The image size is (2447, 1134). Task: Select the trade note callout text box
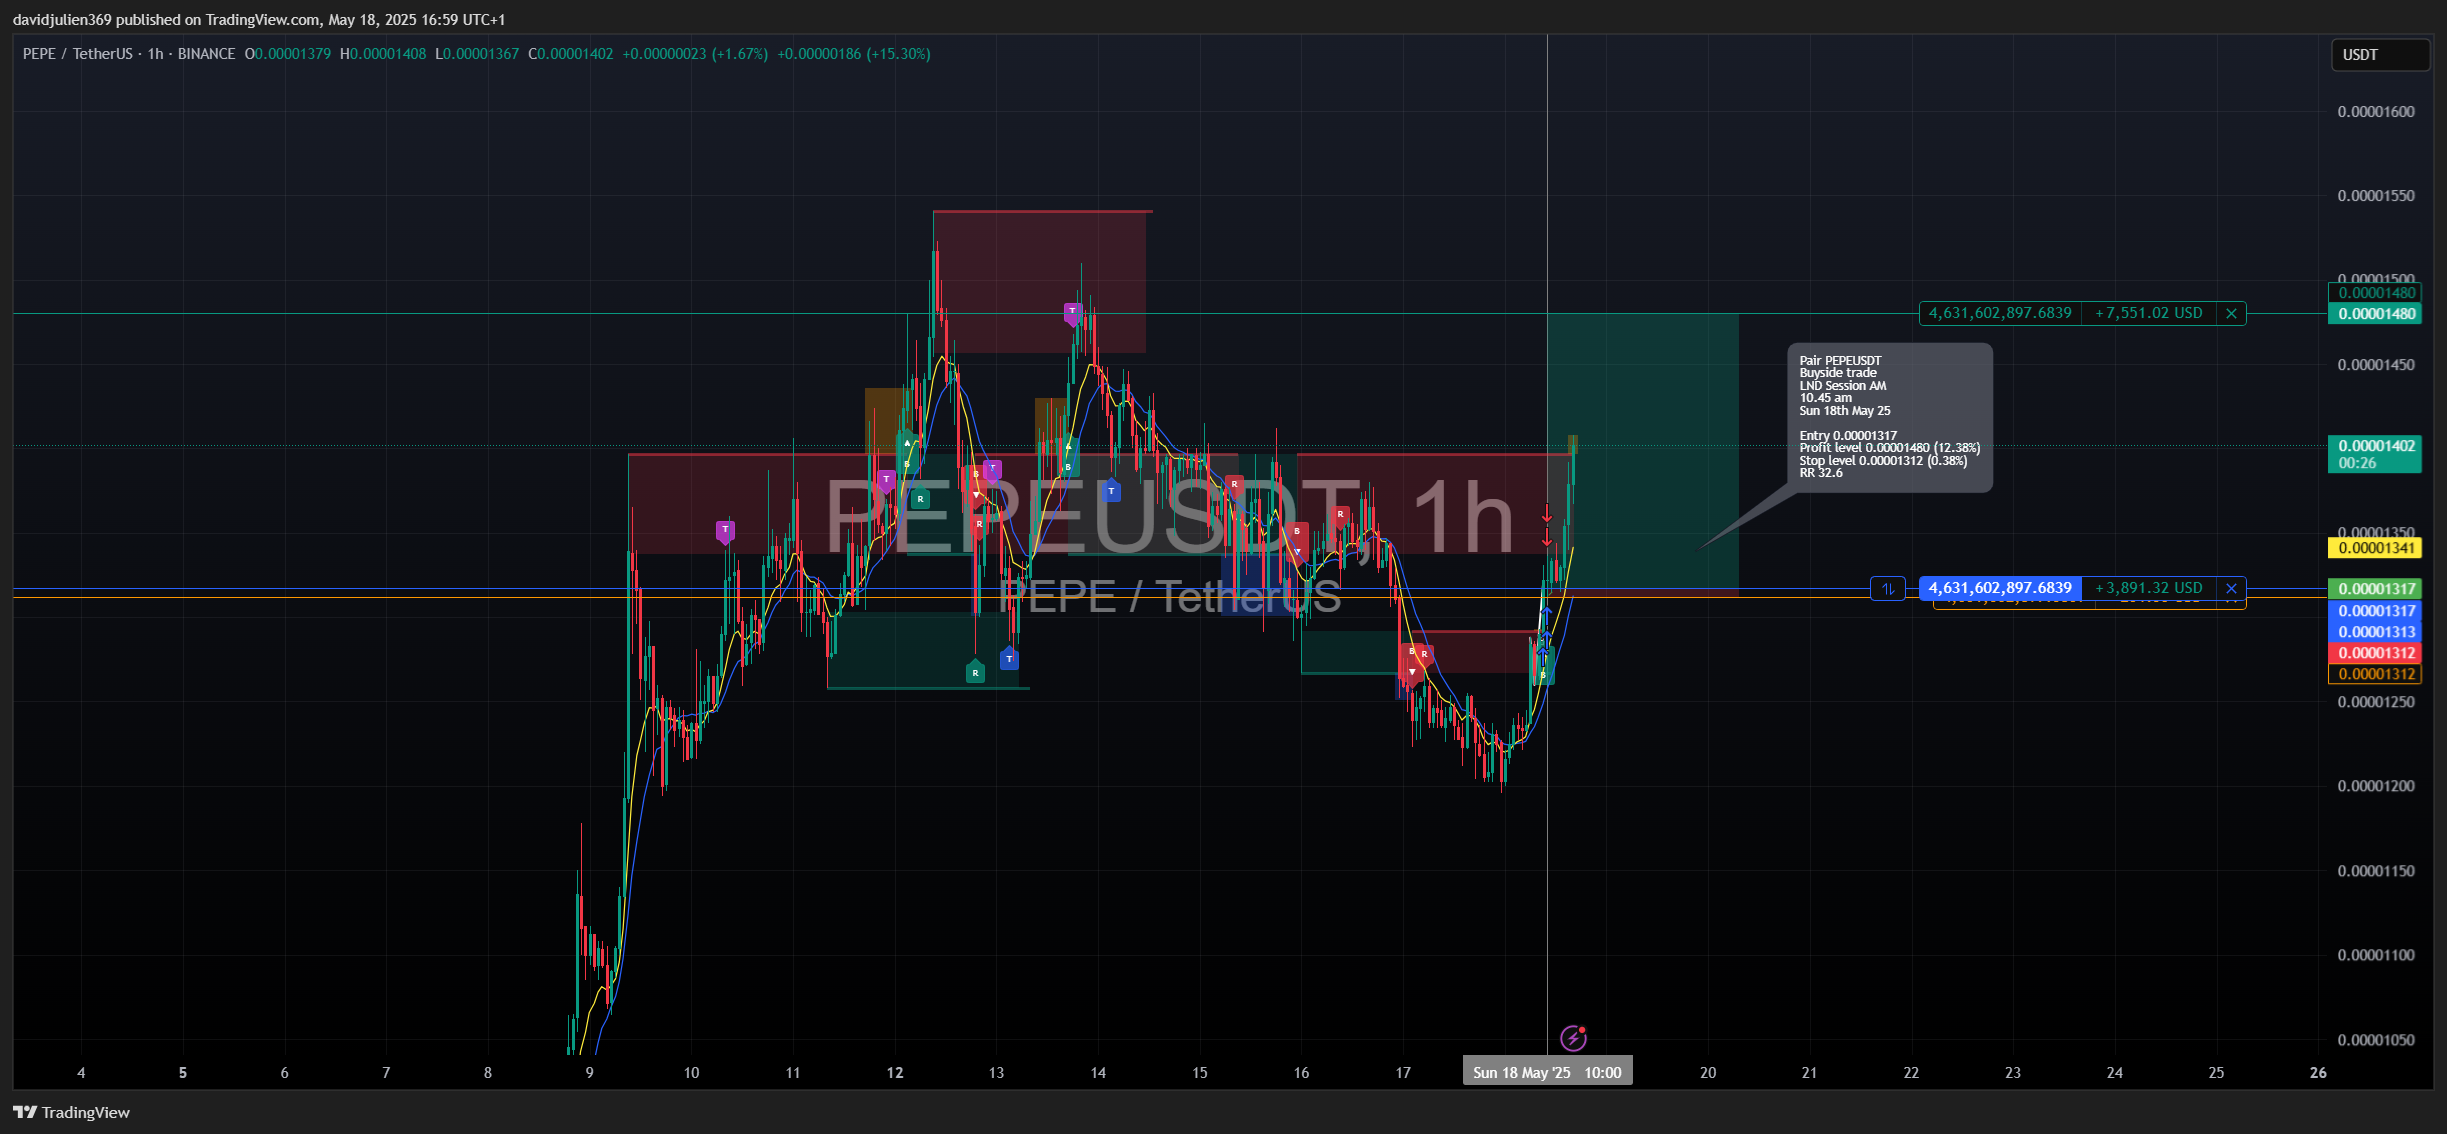click(1889, 417)
